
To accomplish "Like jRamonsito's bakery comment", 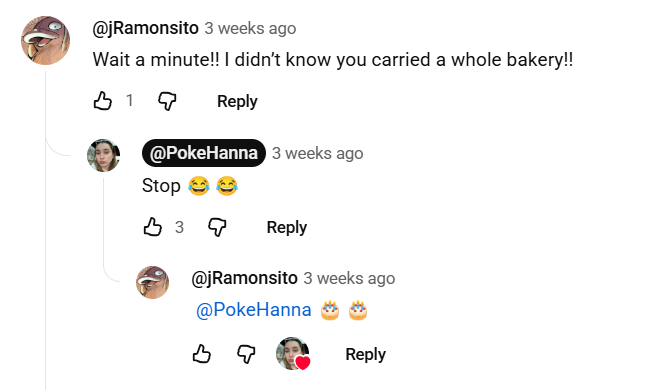I will point(102,101).
